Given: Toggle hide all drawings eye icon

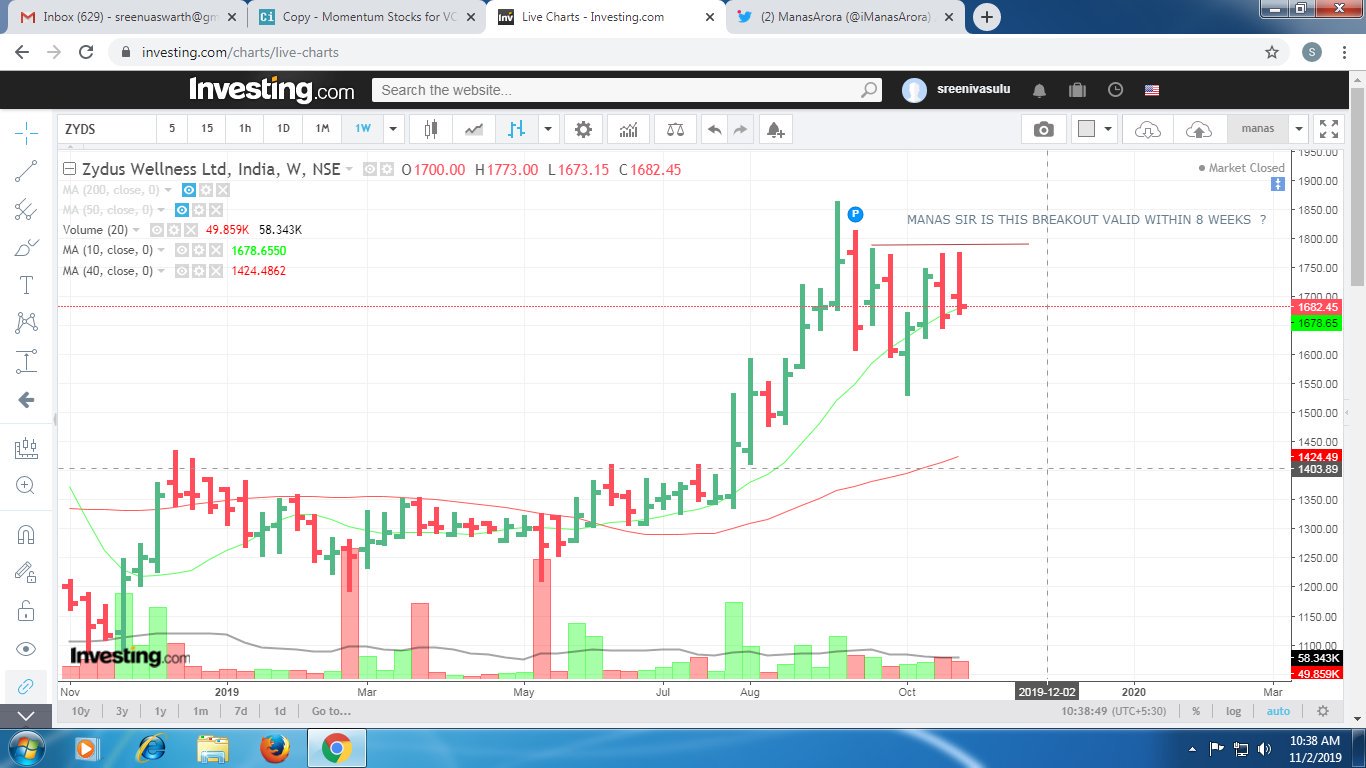Looking at the screenshot, I should pyautogui.click(x=26, y=649).
